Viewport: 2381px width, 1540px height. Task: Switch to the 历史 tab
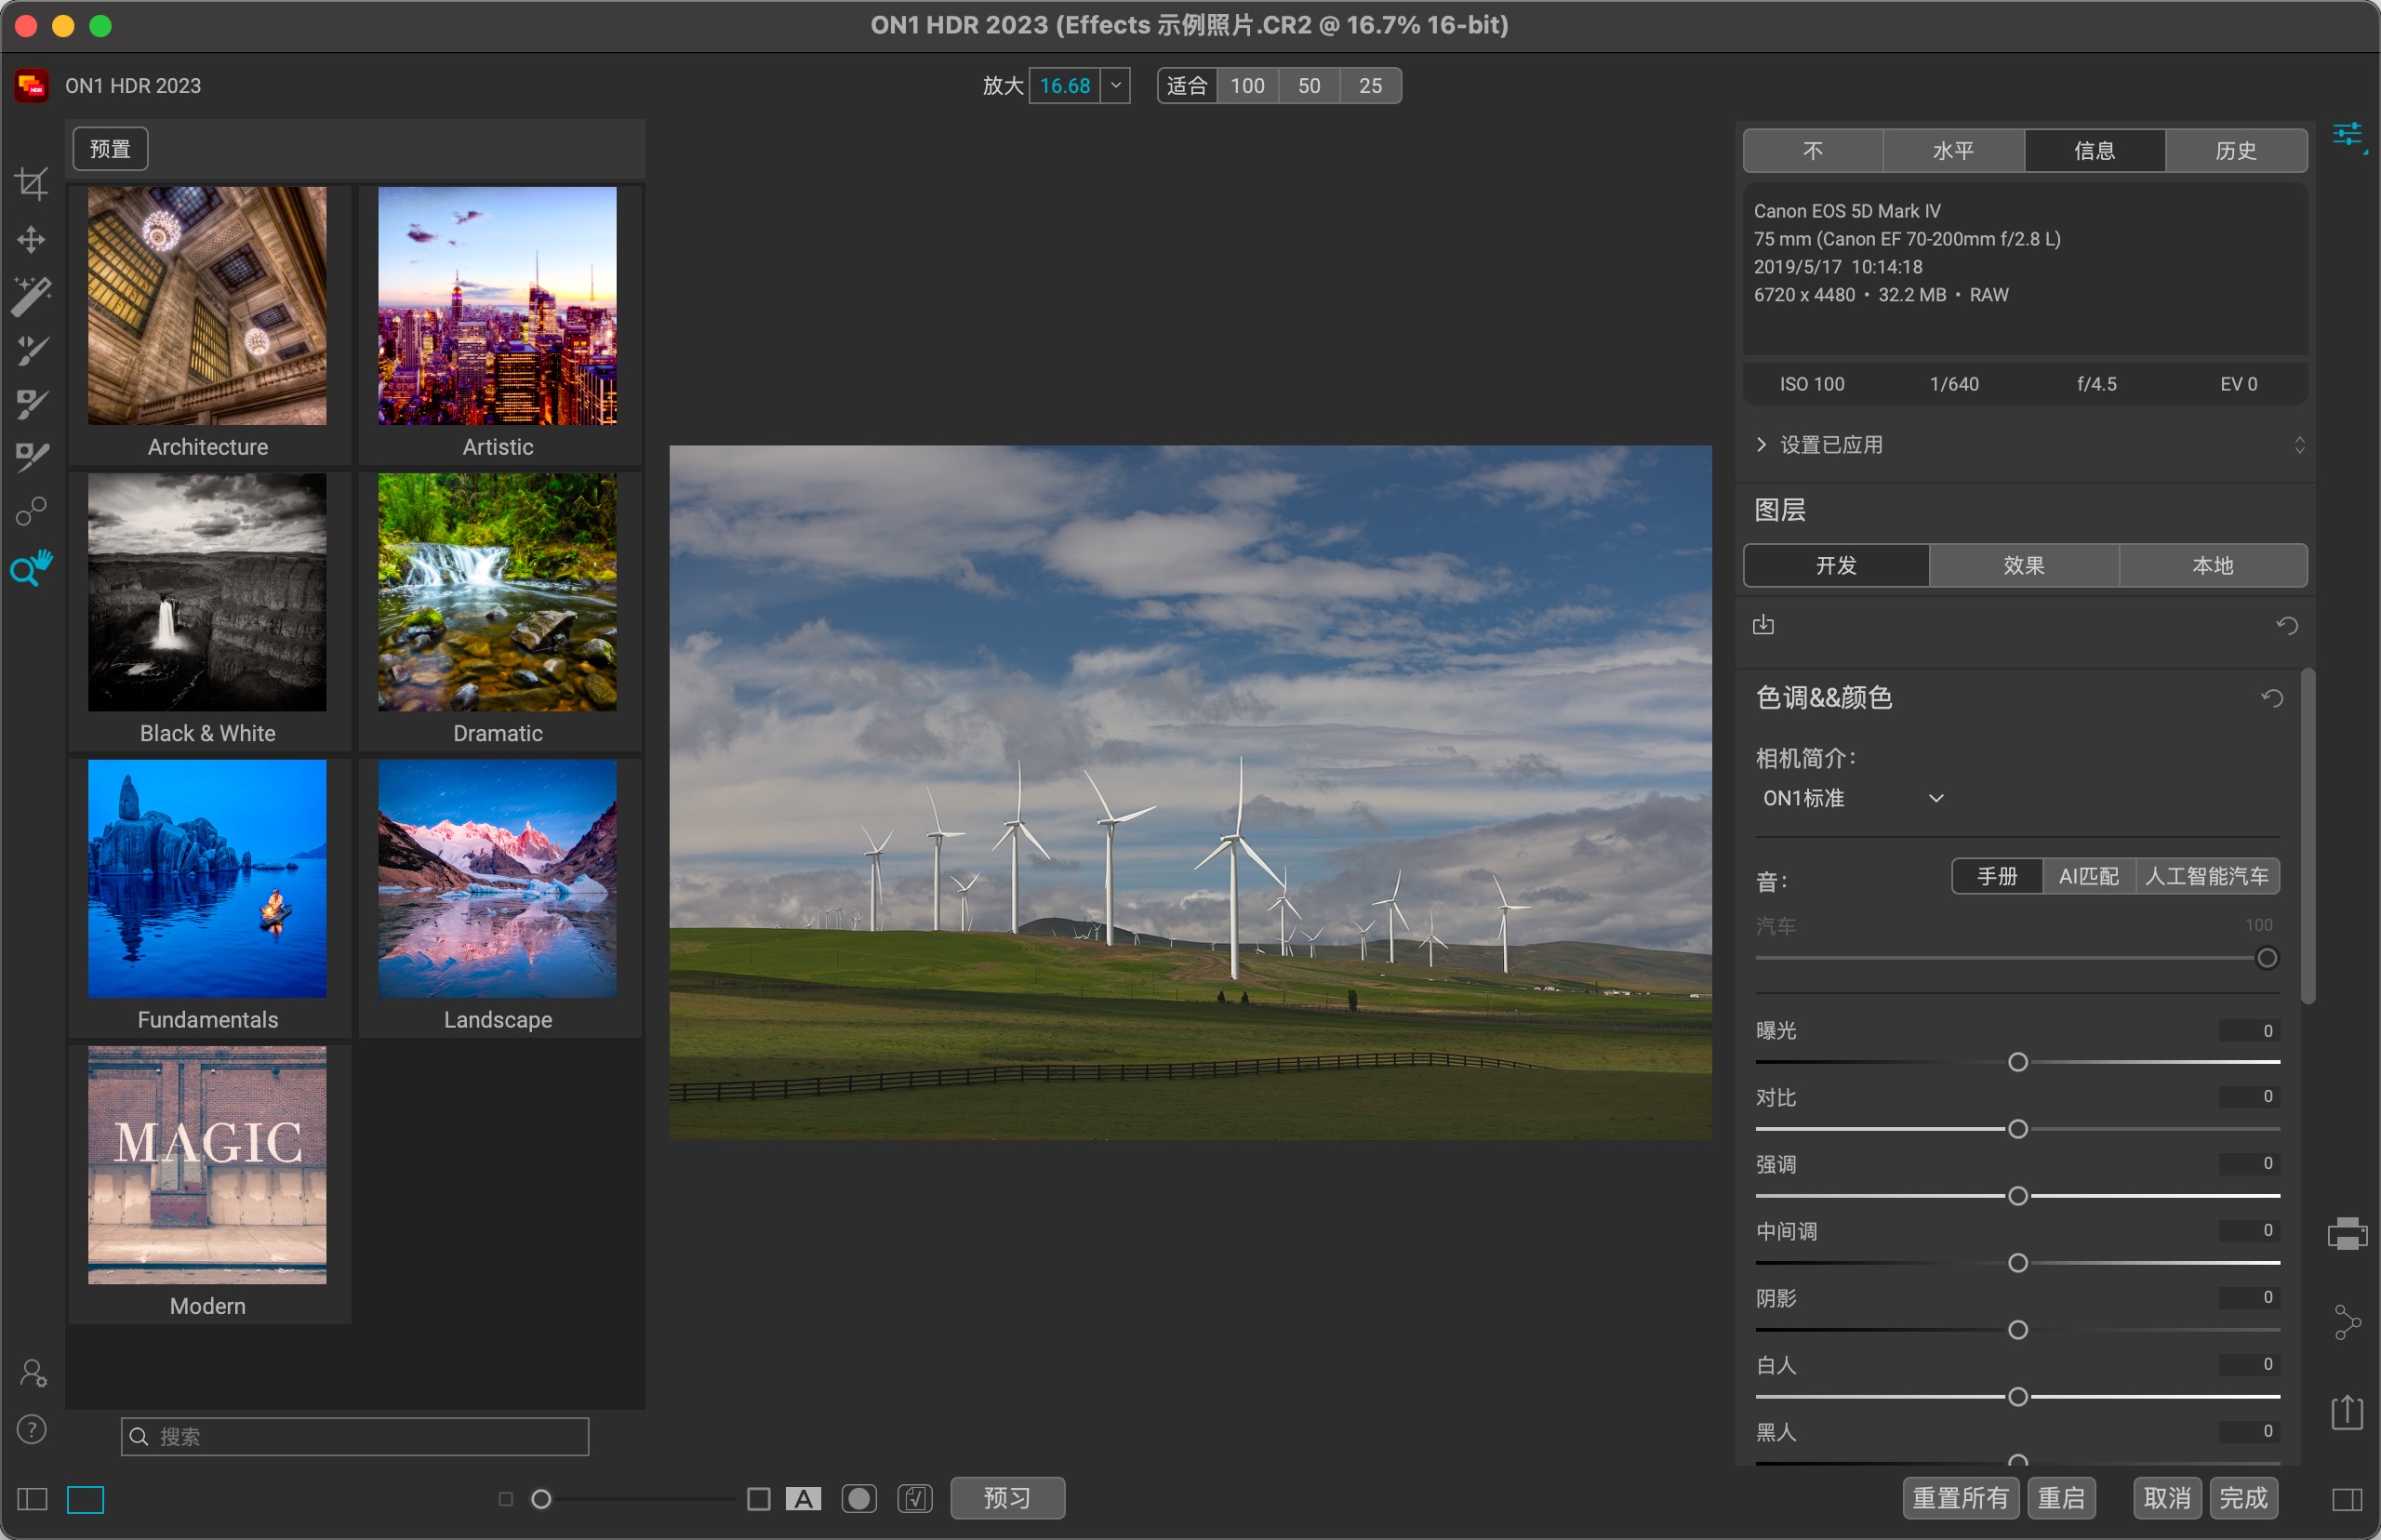click(x=2236, y=151)
